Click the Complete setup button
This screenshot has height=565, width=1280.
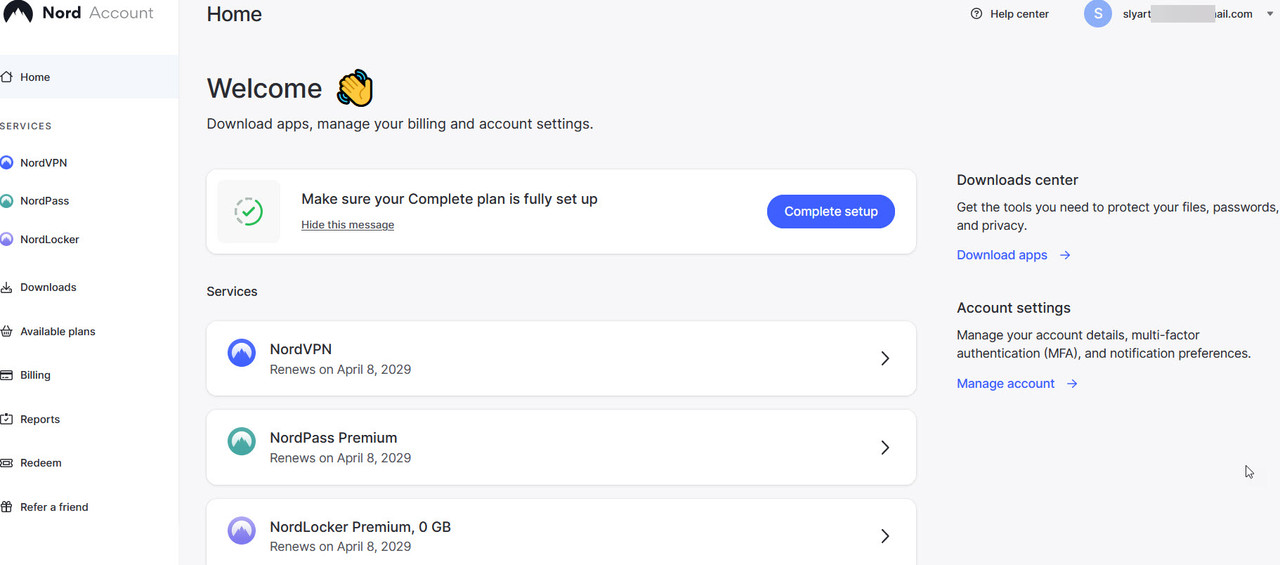click(x=830, y=212)
